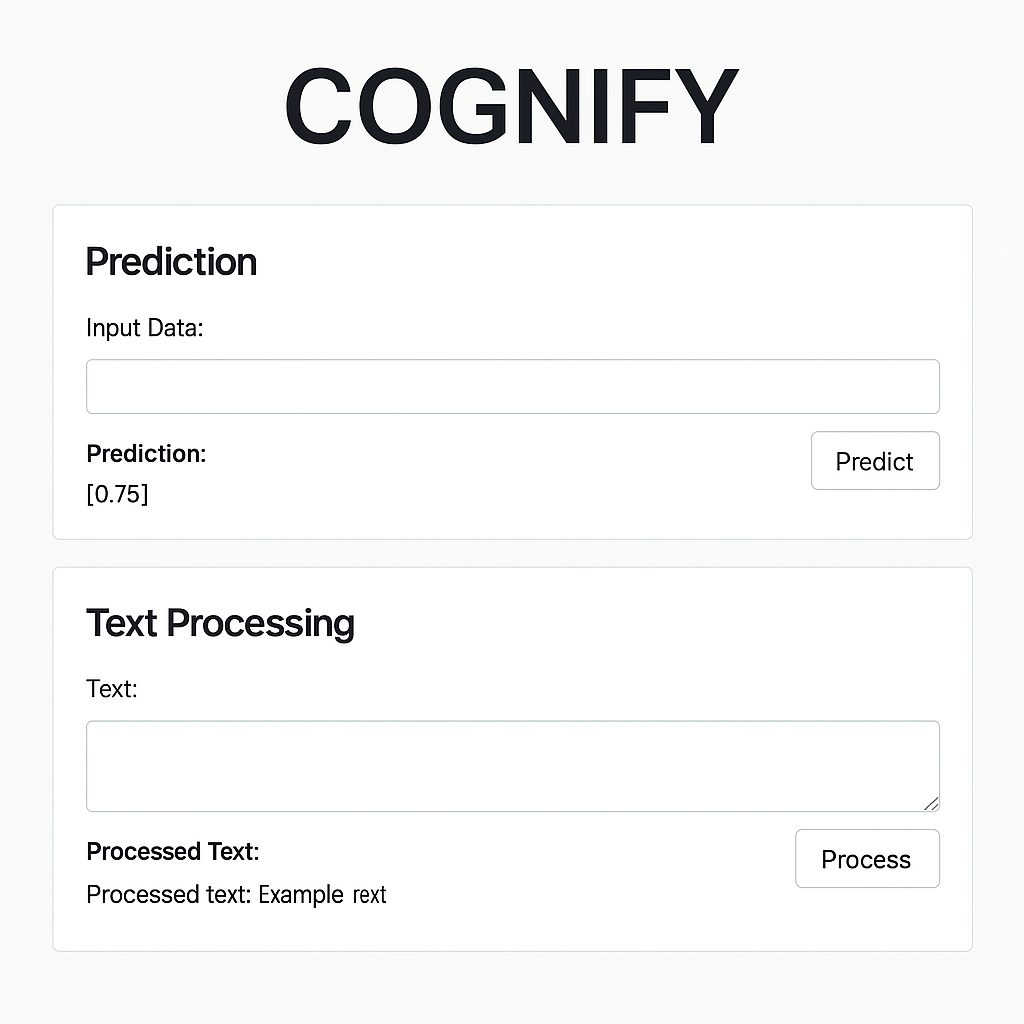The image size is (1024, 1024).
Task: Focus the Input Data text field
Action: [513, 387]
